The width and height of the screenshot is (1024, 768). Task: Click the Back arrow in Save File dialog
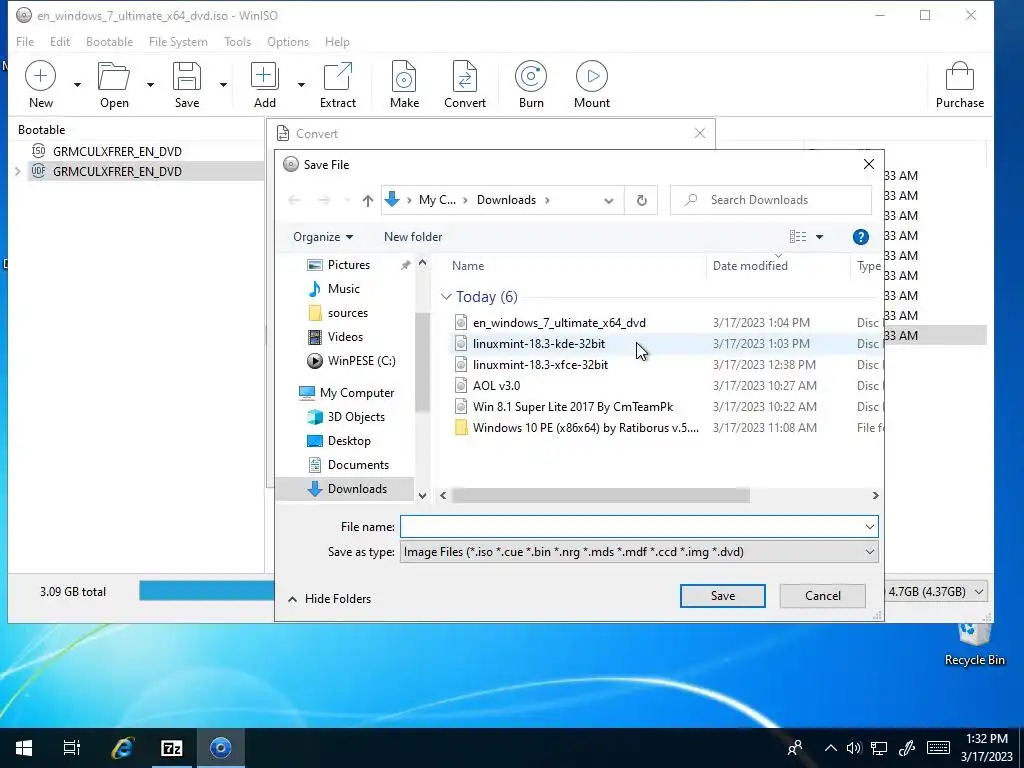click(x=295, y=200)
